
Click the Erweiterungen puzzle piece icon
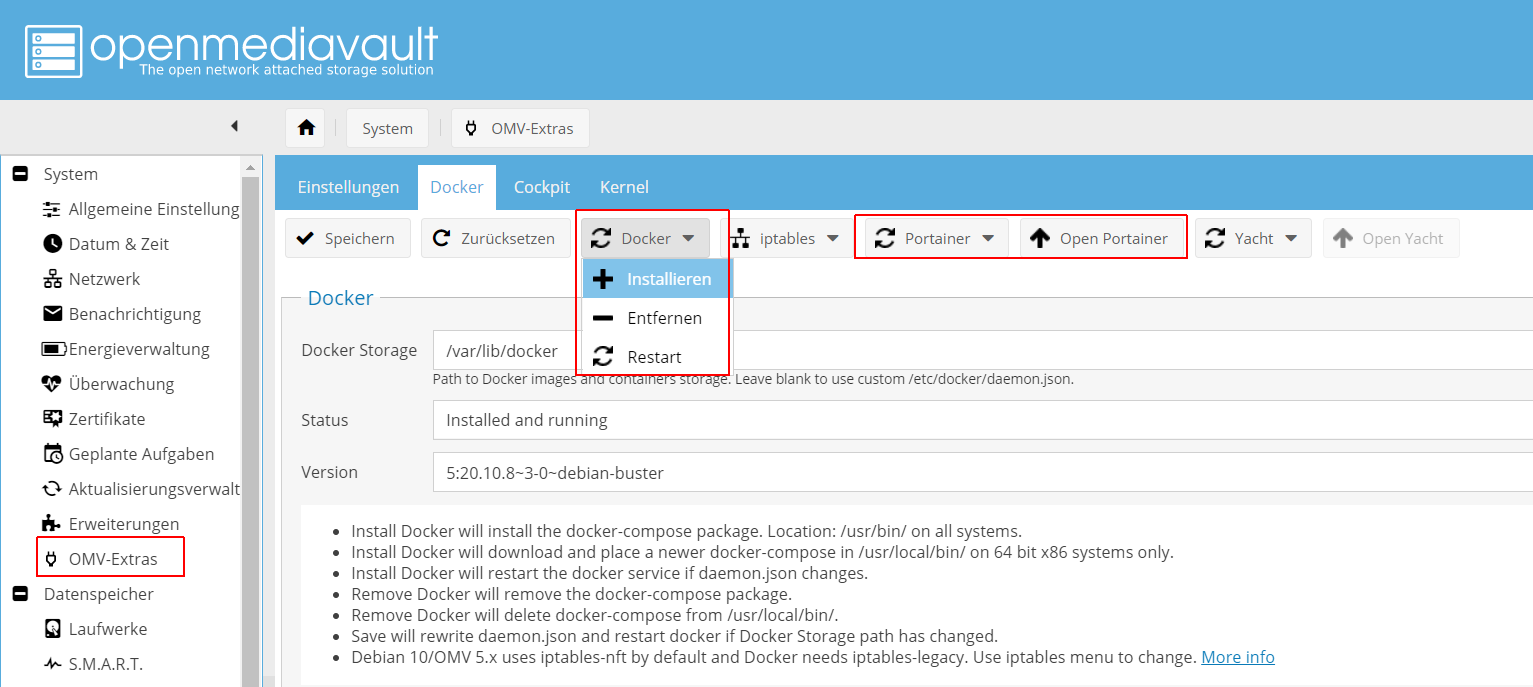point(52,524)
